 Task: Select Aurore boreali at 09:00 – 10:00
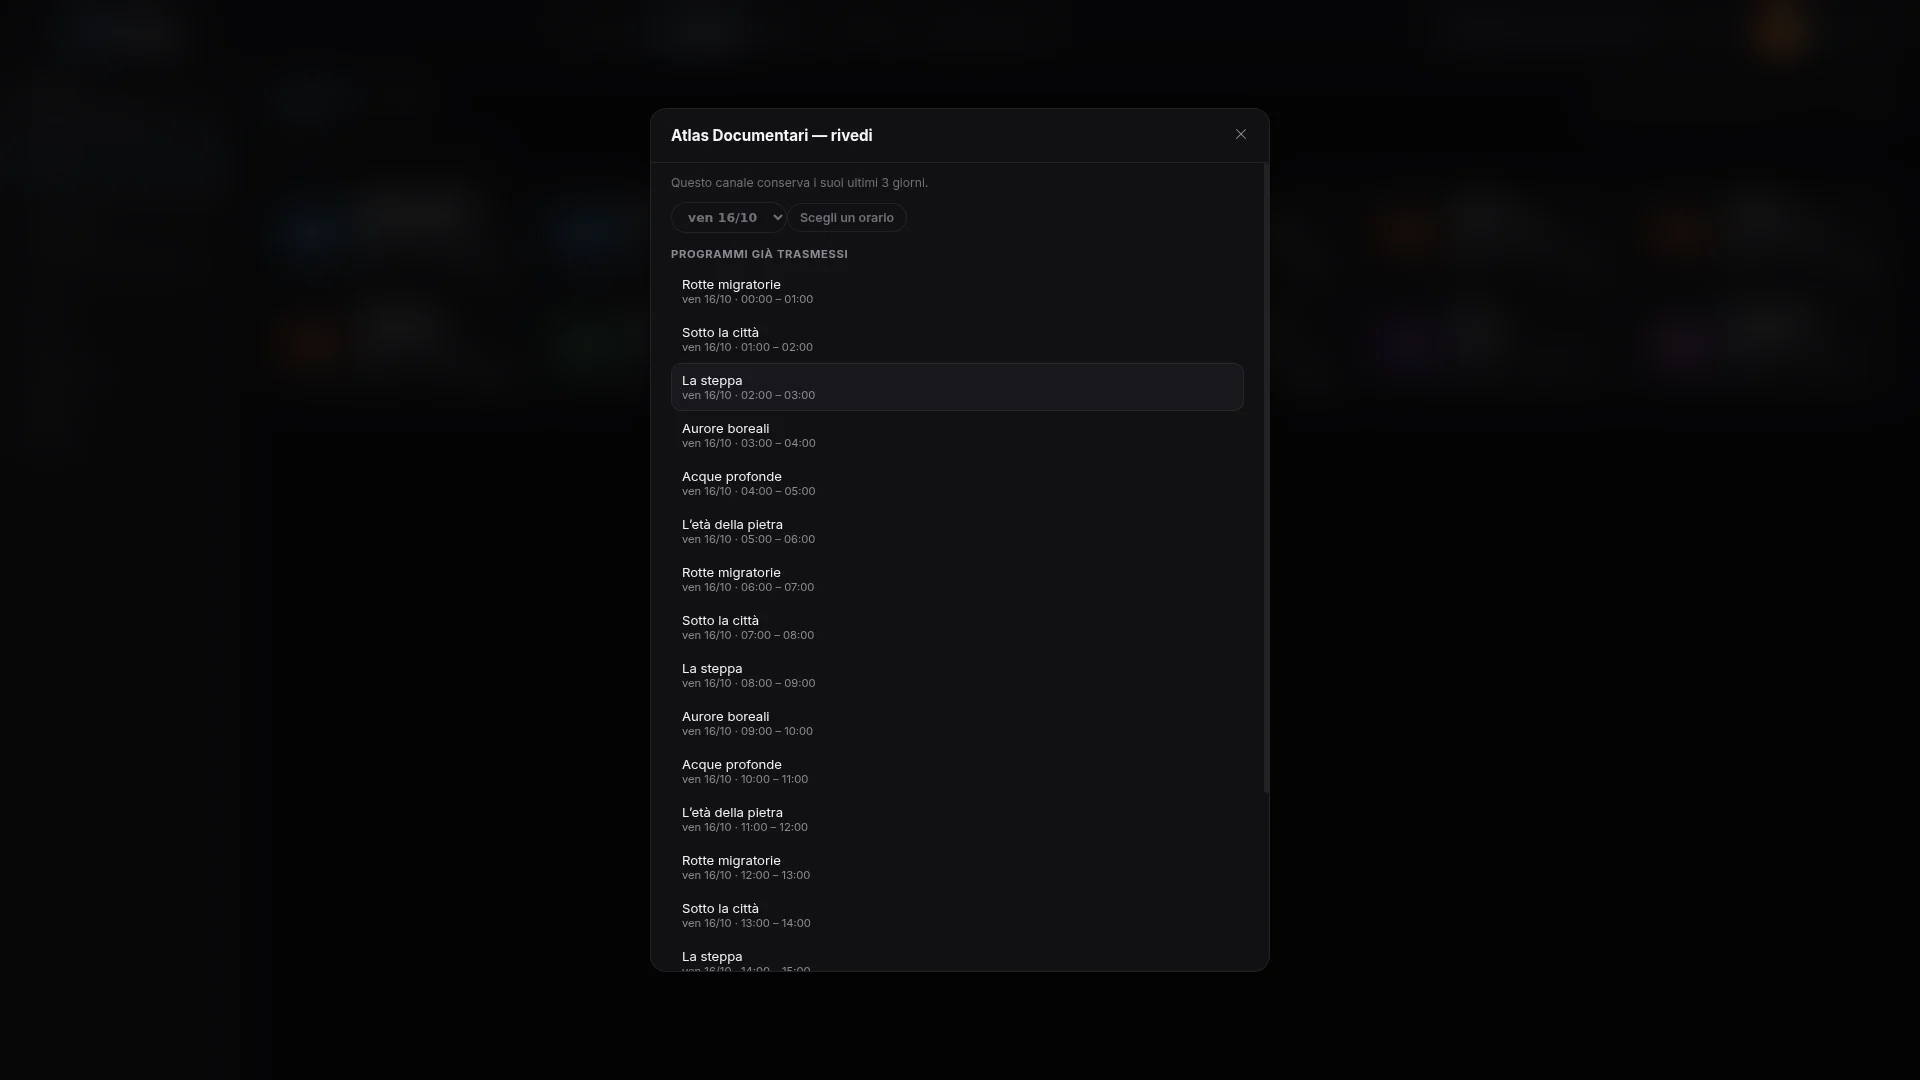pyautogui.click(x=957, y=723)
